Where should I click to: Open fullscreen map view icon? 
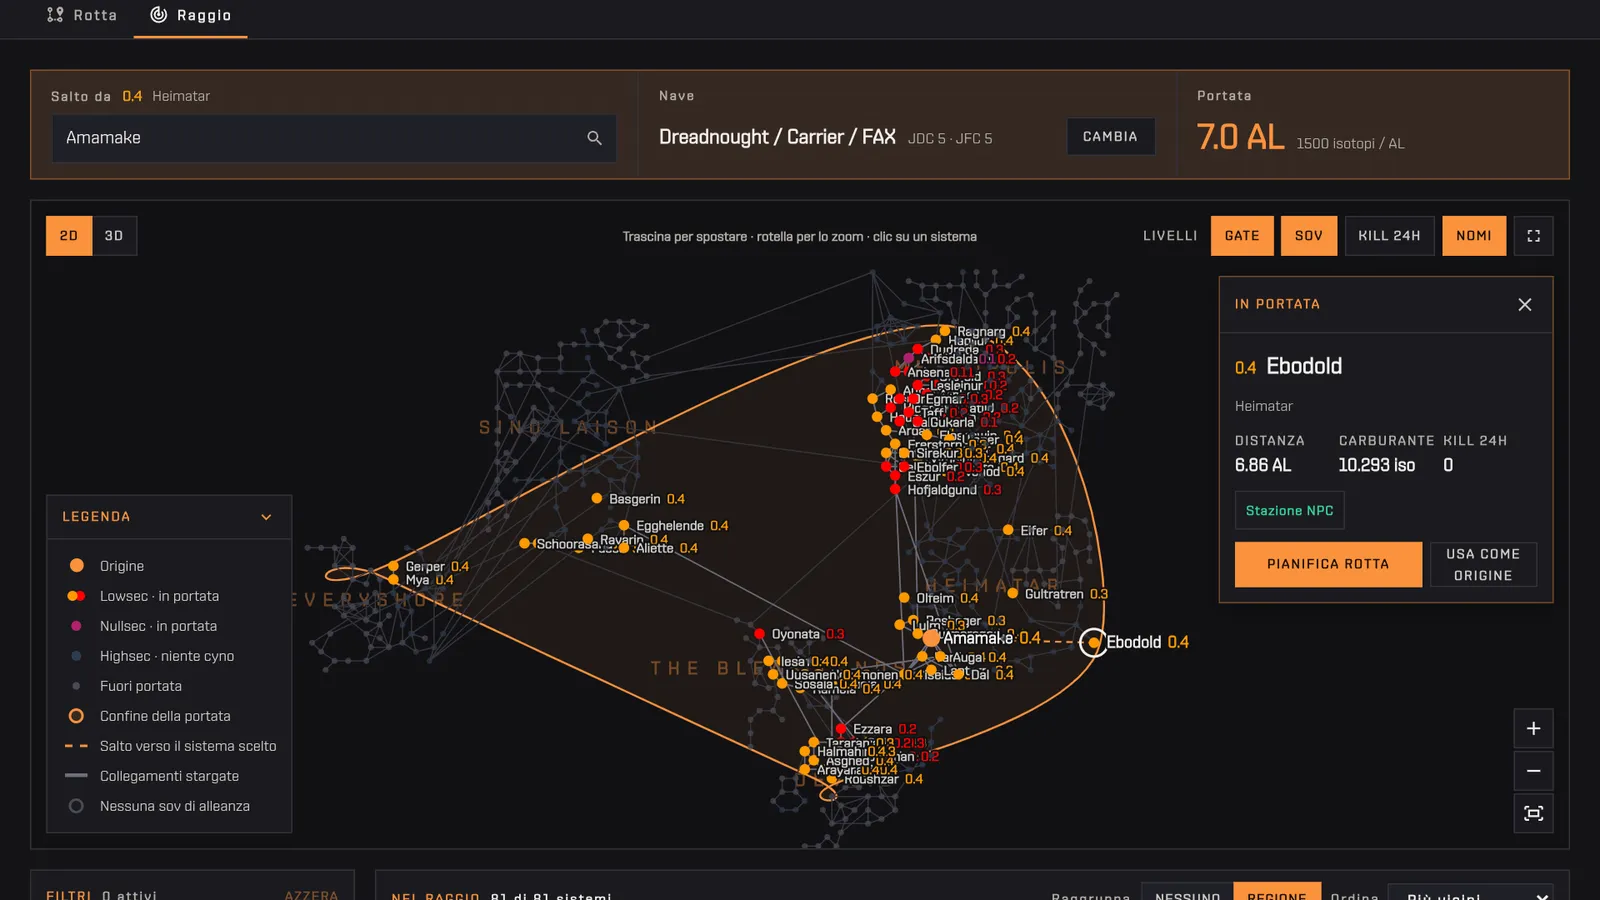coord(1533,236)
